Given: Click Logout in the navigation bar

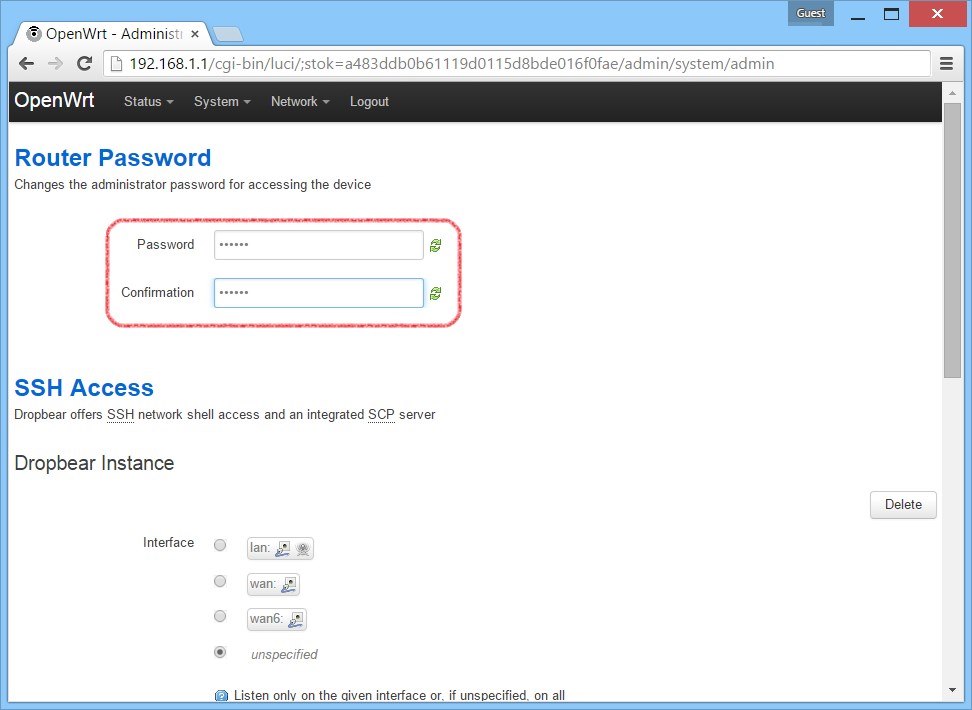Looking at the screenshot, I should click(x=369, y=102).
